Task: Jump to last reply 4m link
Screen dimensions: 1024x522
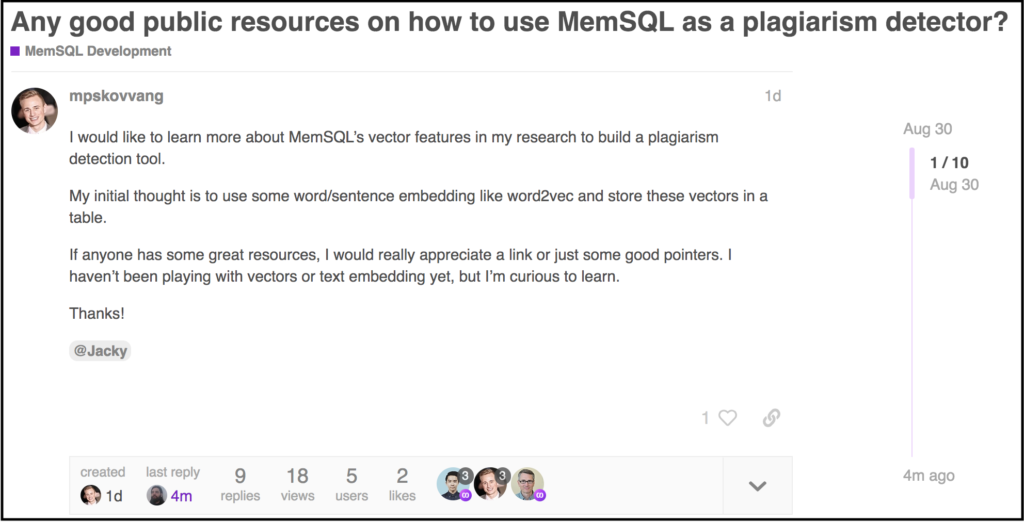Action: tap(182, 496)
